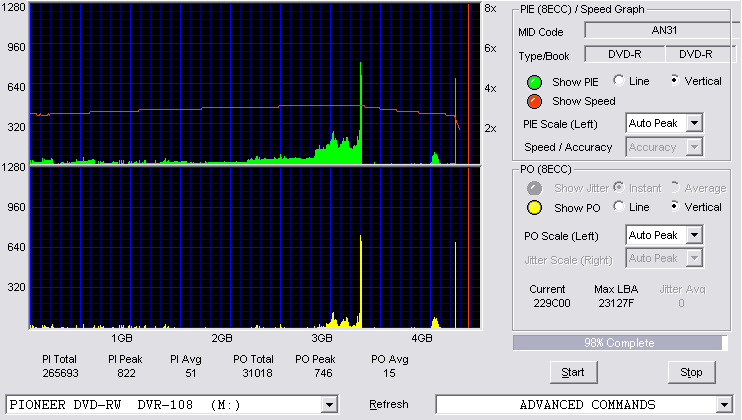The image size is (742, 420).
Task: Click the tall green PIE spike near 3.4GB
Action: [x=361, y=114]
